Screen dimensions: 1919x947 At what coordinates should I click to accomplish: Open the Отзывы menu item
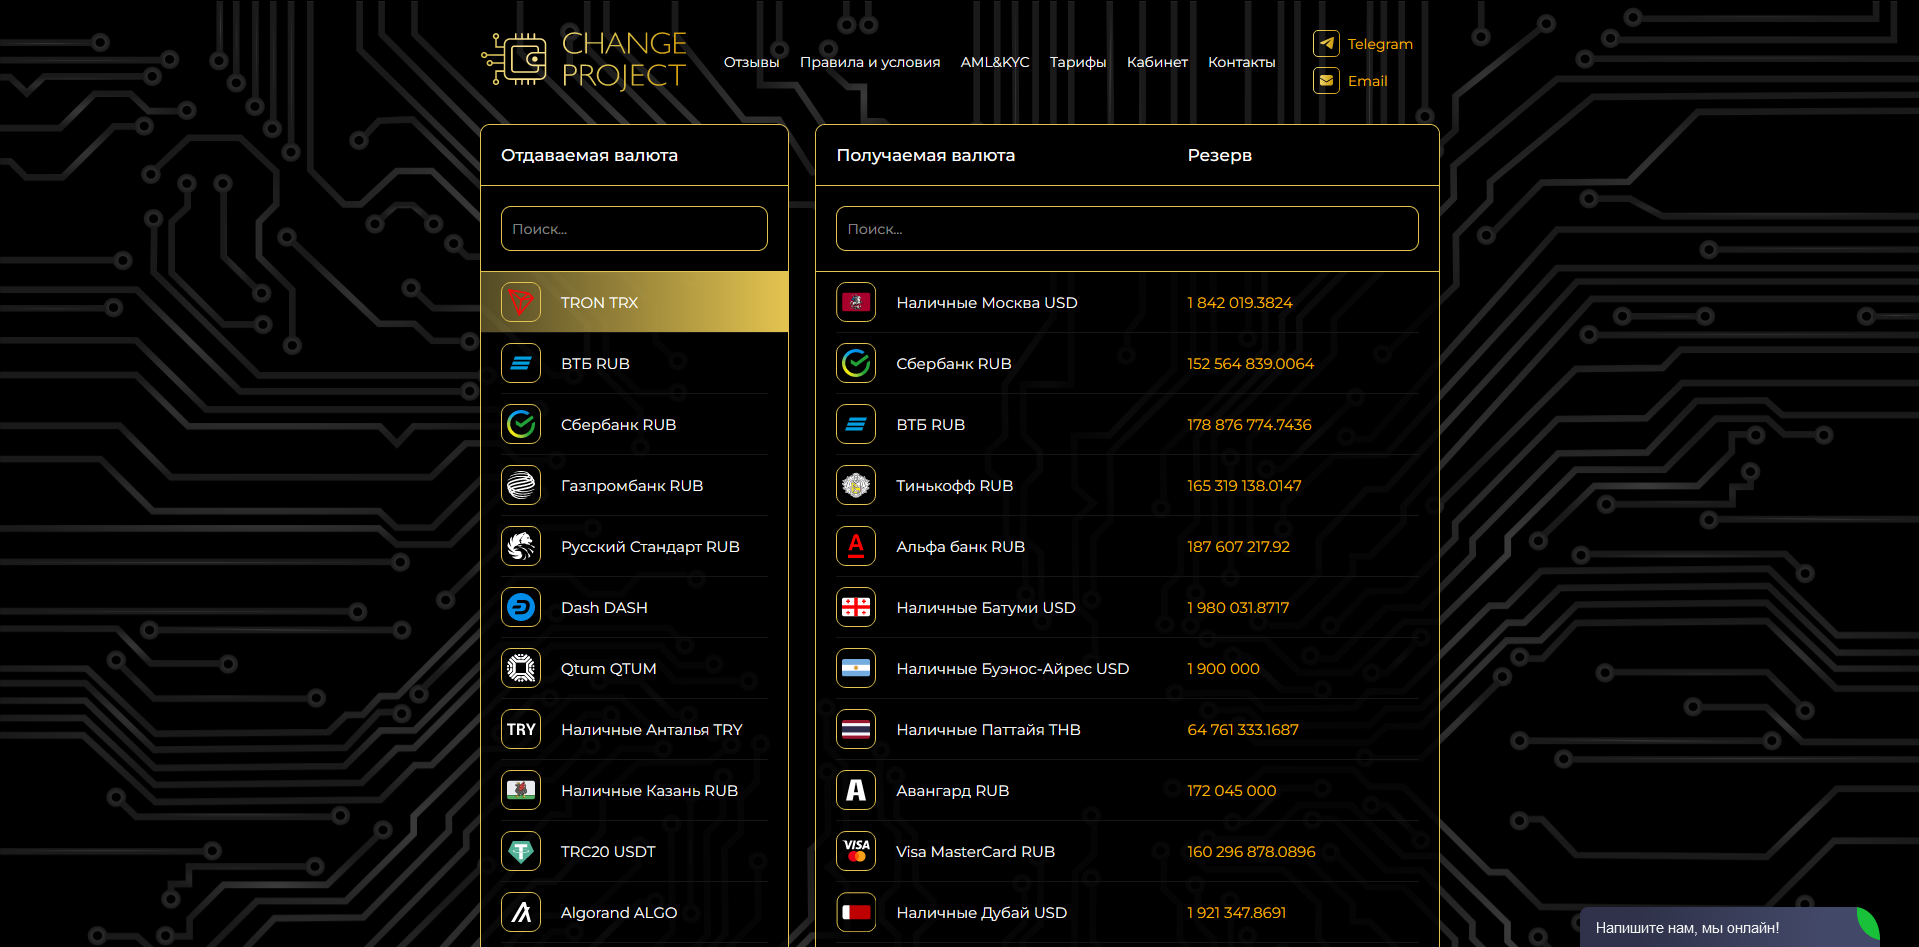pos(751,62)
